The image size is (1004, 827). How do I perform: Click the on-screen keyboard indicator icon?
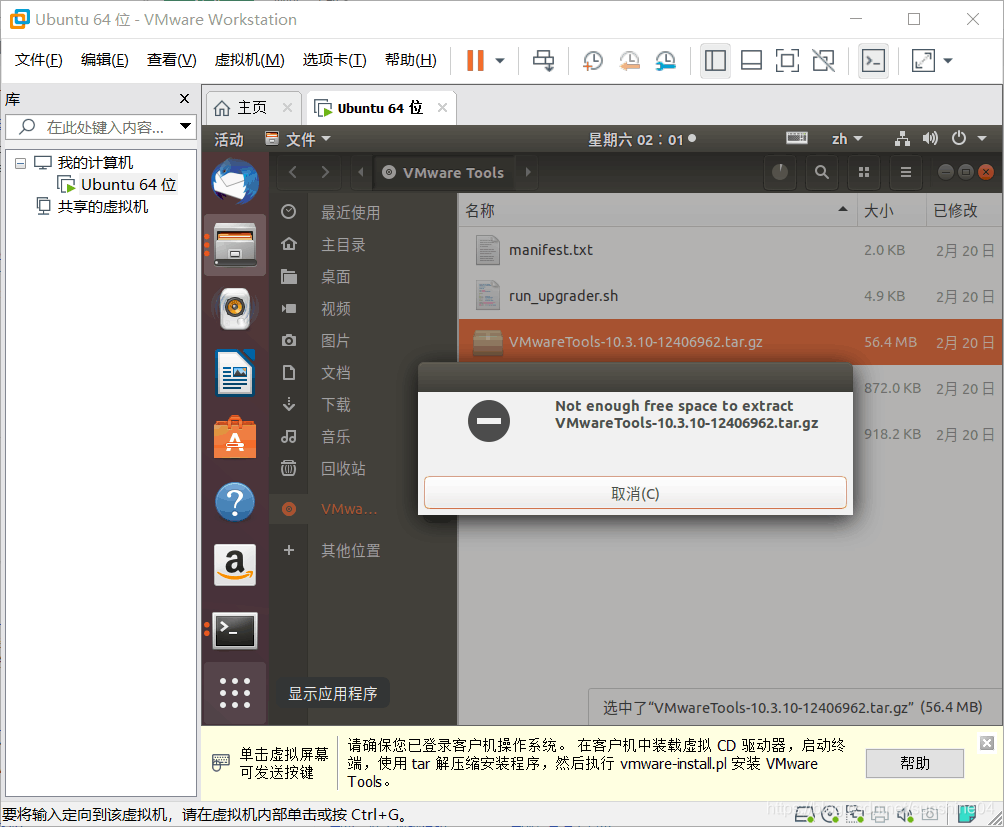pyautogui.click(x=797, y=138)
